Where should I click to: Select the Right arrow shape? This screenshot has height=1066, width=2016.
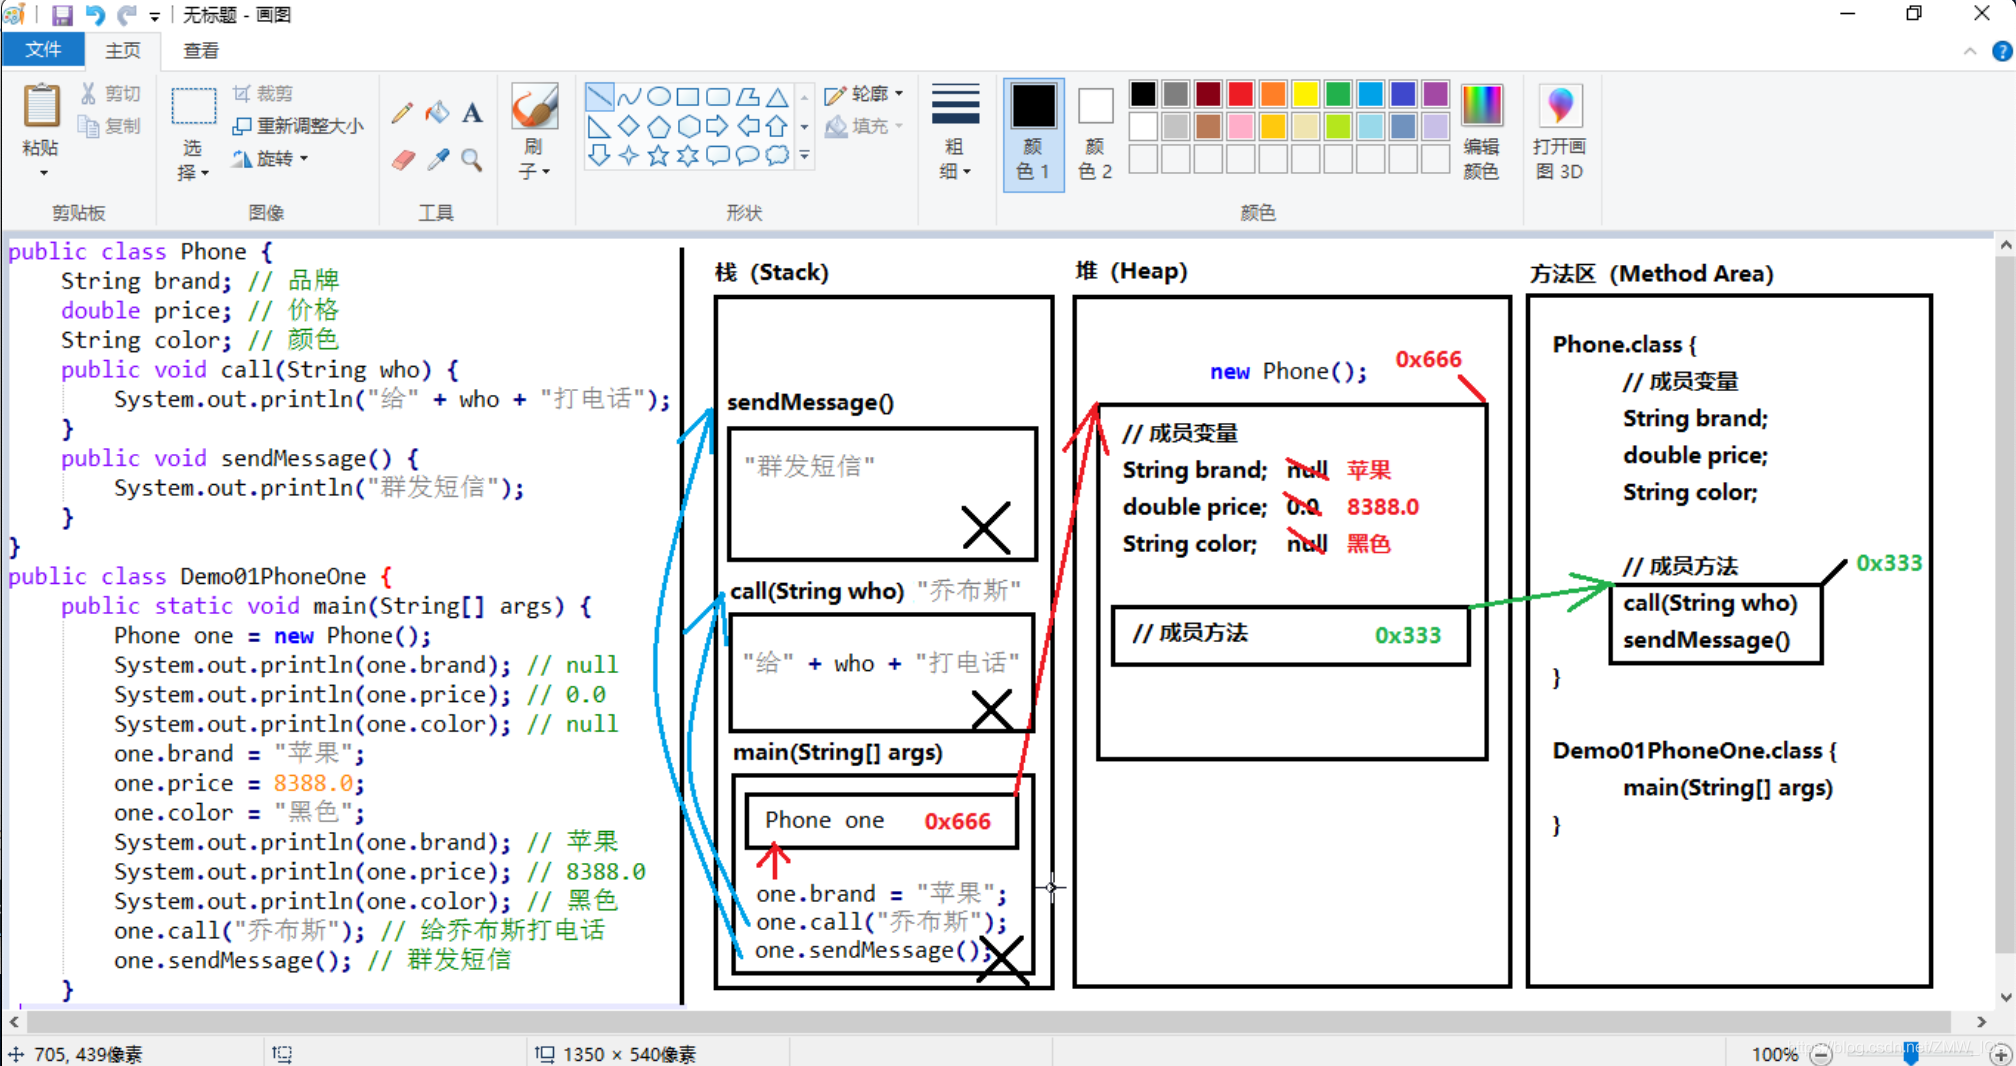coord(718,126)
